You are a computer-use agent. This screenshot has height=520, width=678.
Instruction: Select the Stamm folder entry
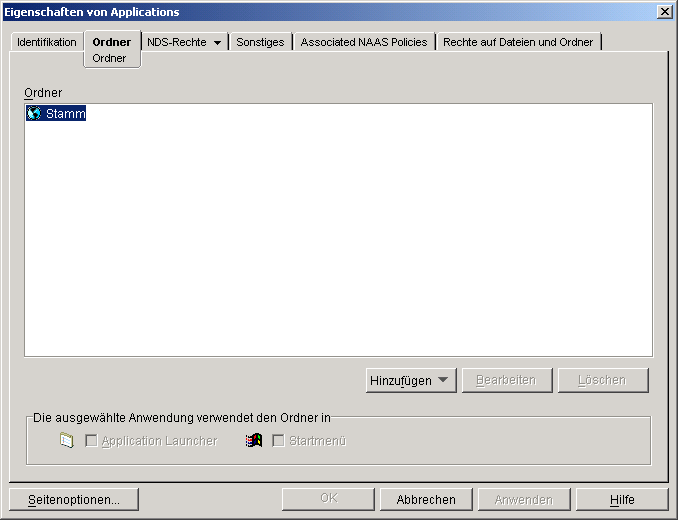tap(56, 113)
